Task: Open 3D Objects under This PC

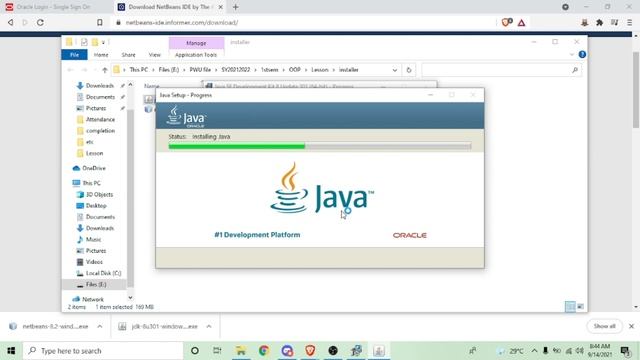Action: coord(99,195)
